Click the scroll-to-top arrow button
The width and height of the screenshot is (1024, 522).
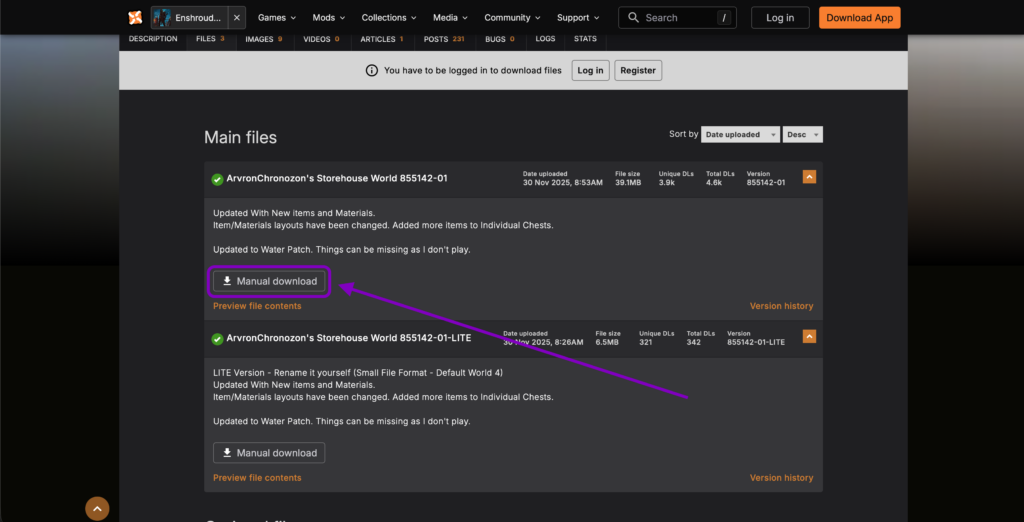[x=97, y=508]
